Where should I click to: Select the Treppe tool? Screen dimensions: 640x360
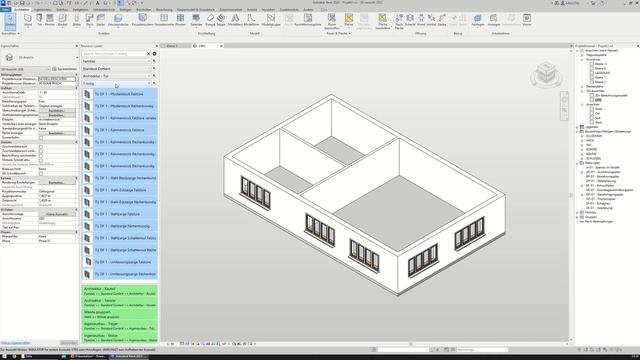(x=221, y=20)
